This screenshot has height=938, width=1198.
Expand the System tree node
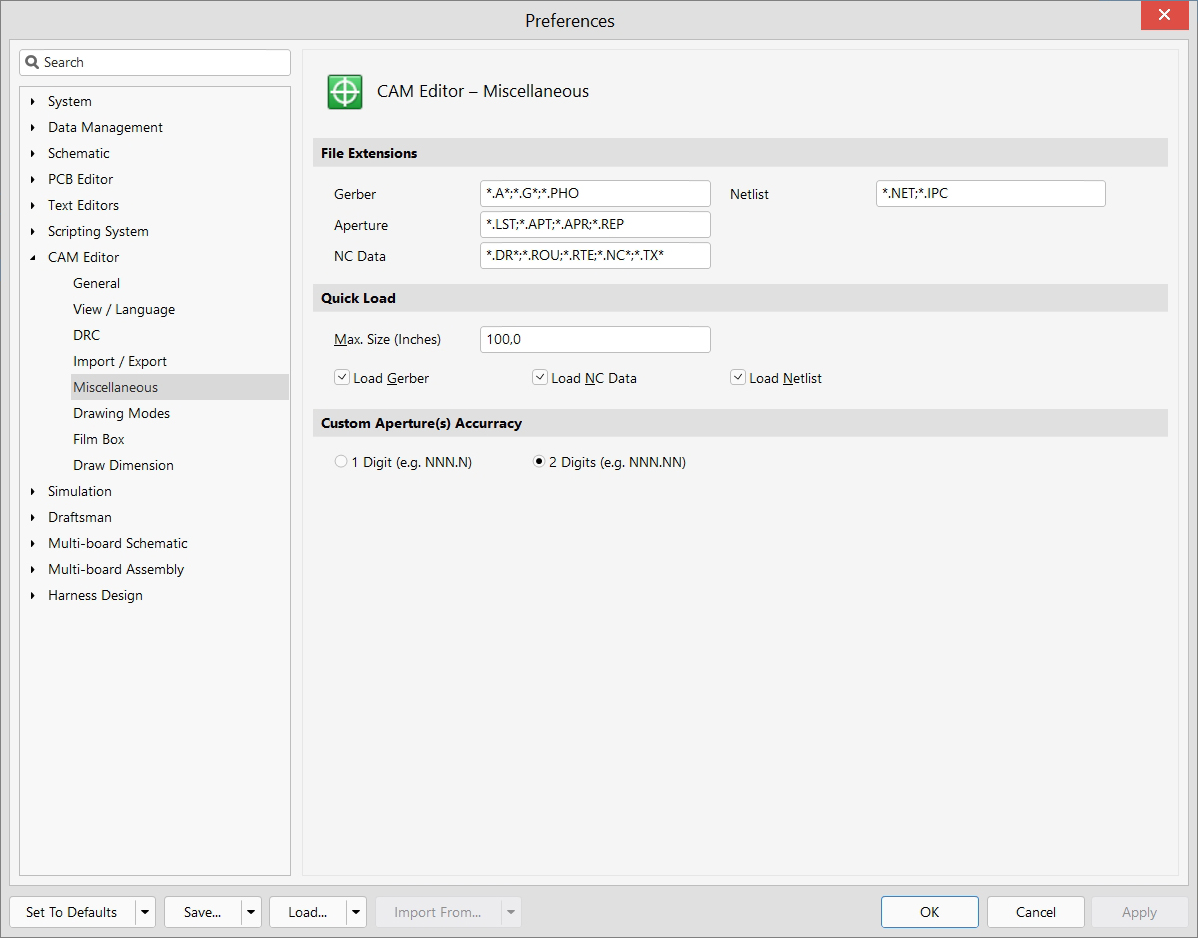pyautogui.click(x=33, y=102)
